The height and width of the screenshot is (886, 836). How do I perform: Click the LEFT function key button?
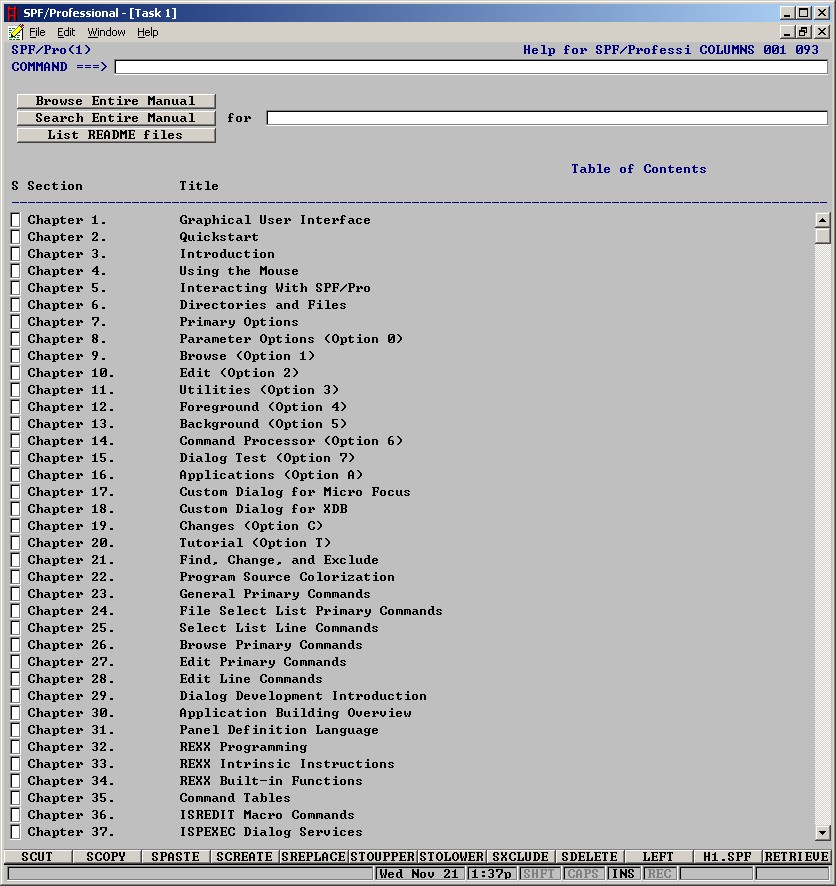(658, 857)
